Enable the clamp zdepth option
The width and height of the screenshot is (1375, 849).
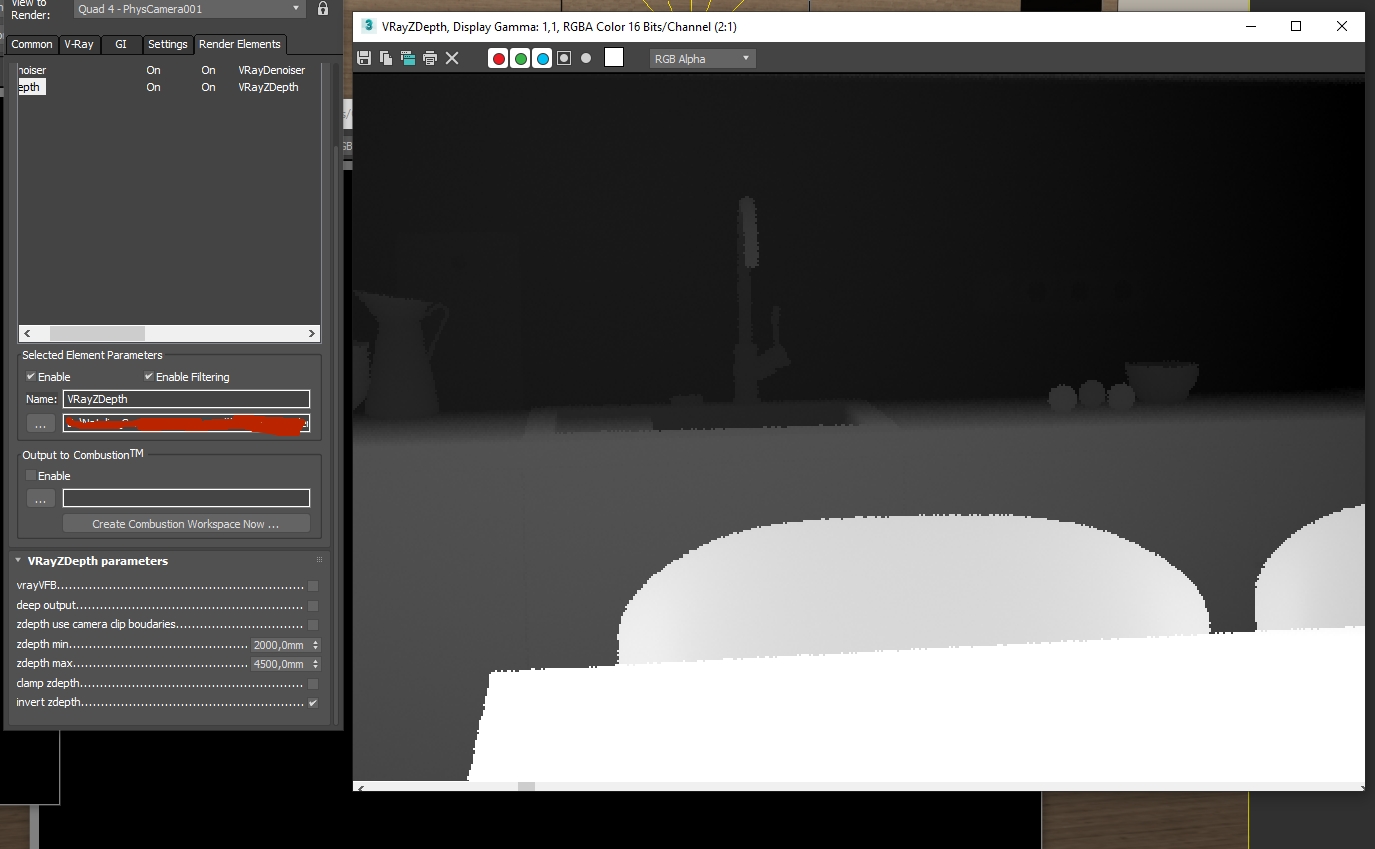point(313,684)
